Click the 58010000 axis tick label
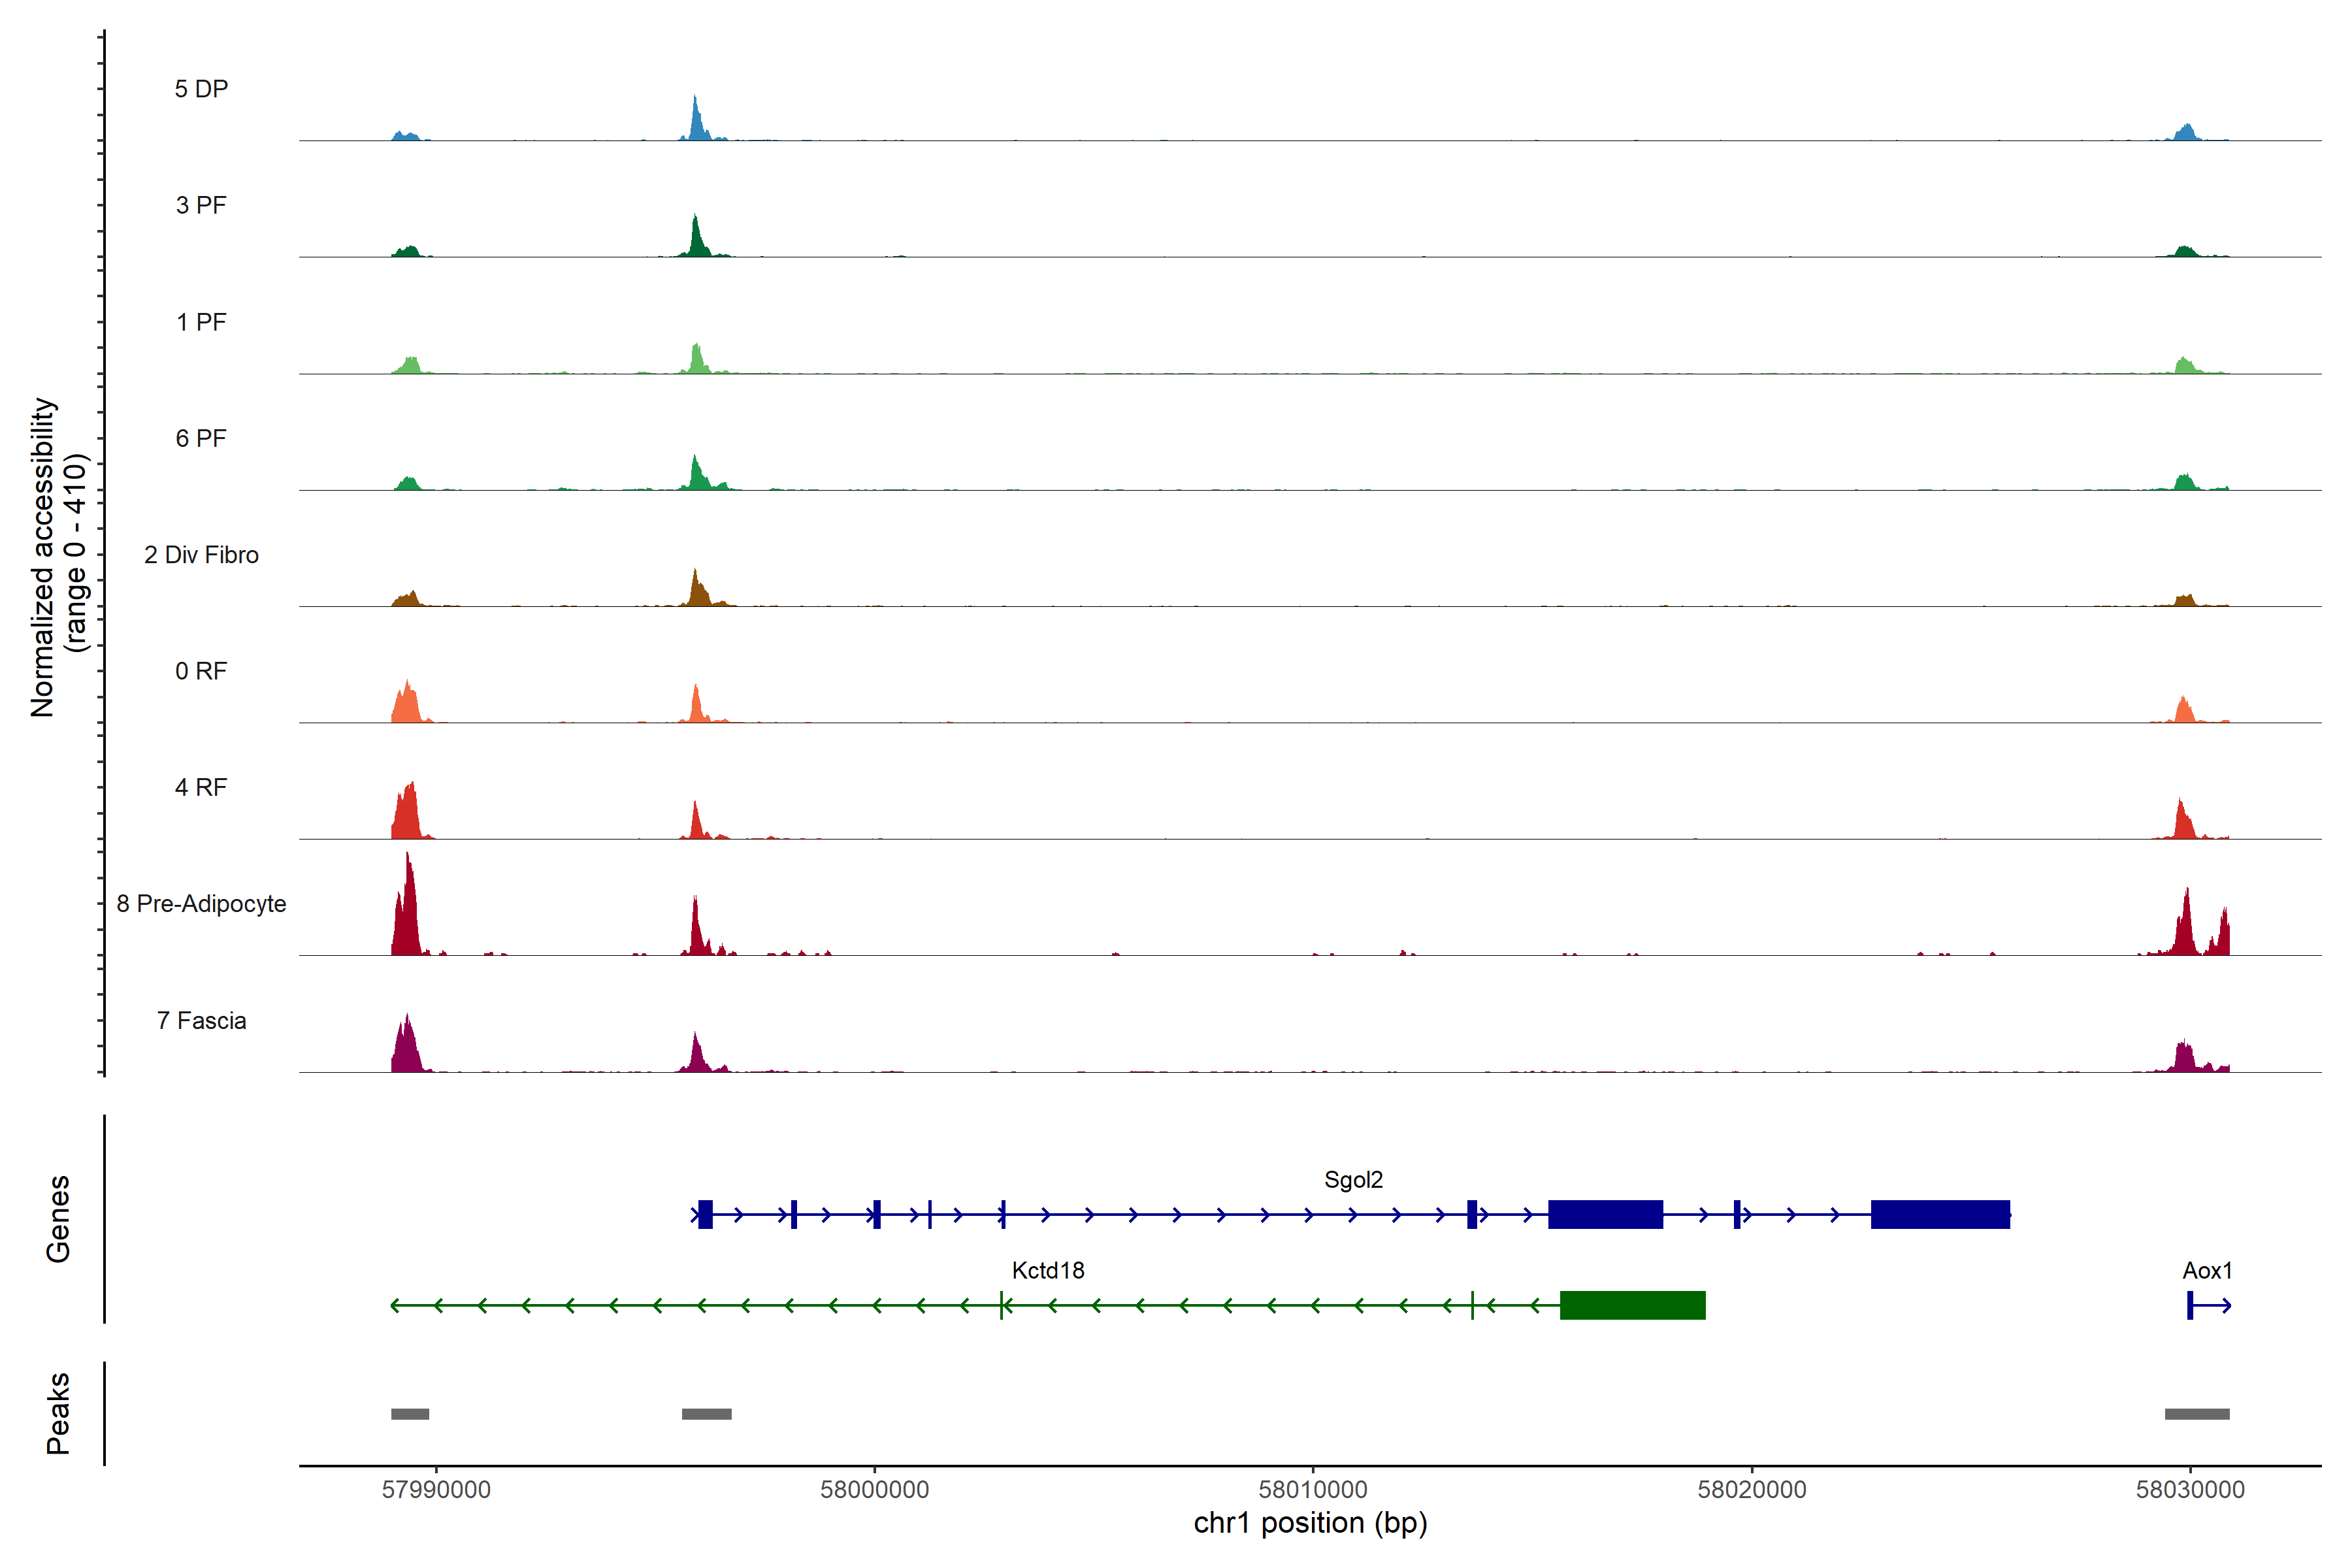The height and width of the screenshot is (1568, 2352). pyautogui.click(x=1312, y=1490)
